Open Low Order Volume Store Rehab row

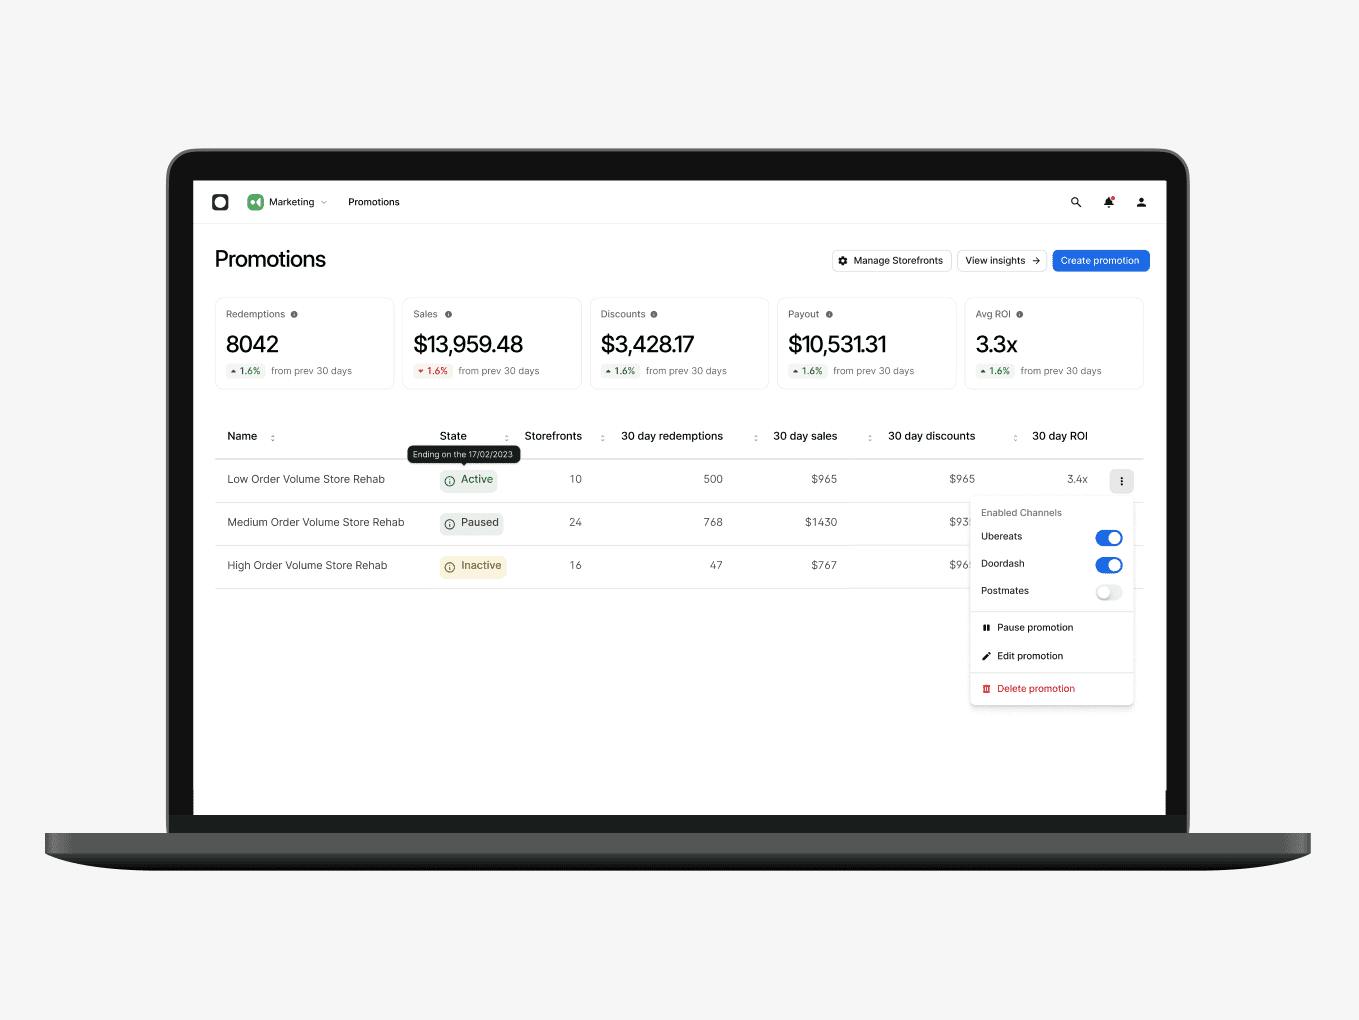(x=306, y=480)
